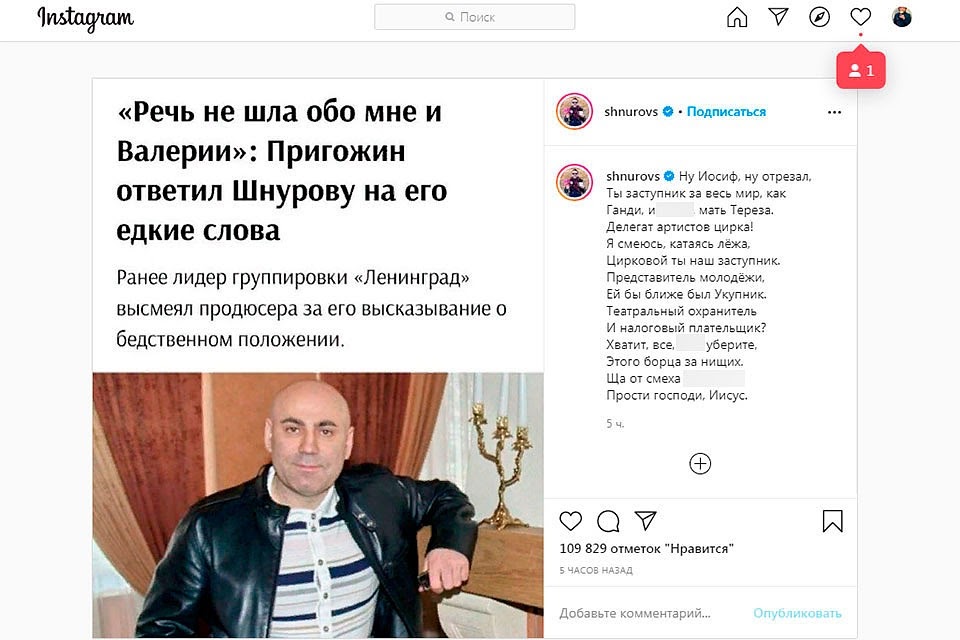Click the Опубликовать button to post comment
This screenshot has height=640, width=960.
pos(797,613)
